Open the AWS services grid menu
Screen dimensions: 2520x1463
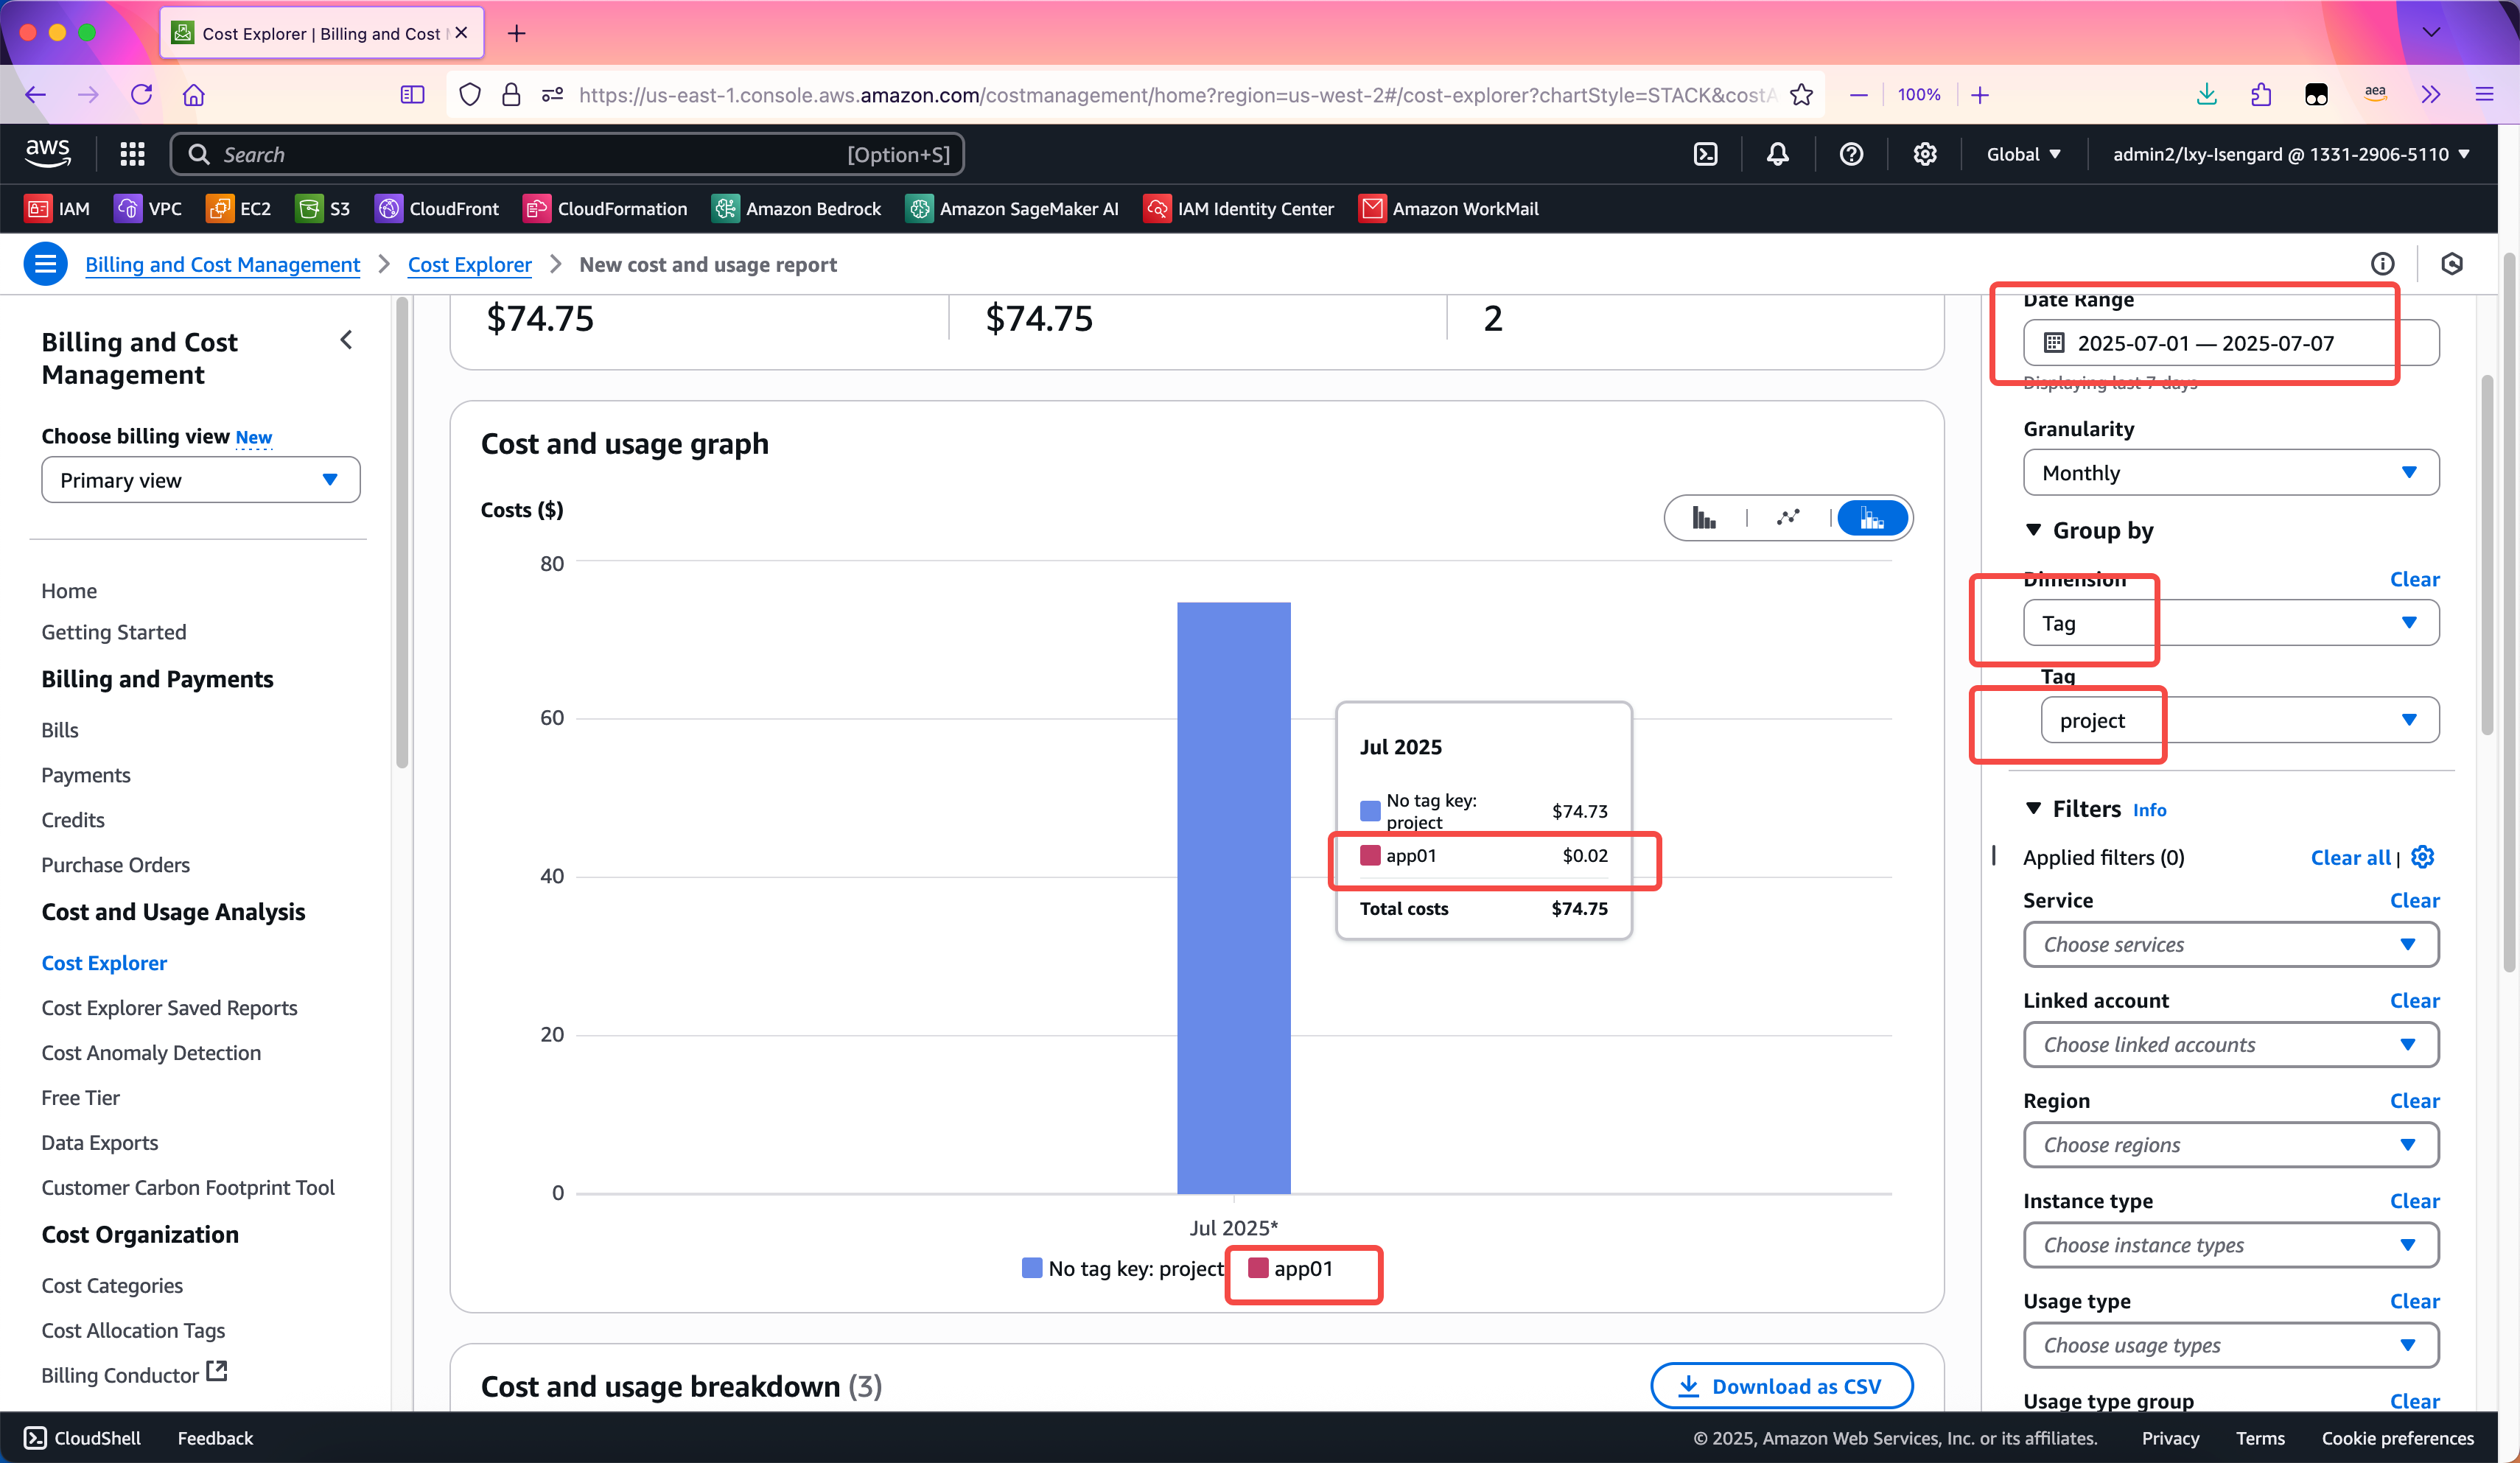coord(132,154)
